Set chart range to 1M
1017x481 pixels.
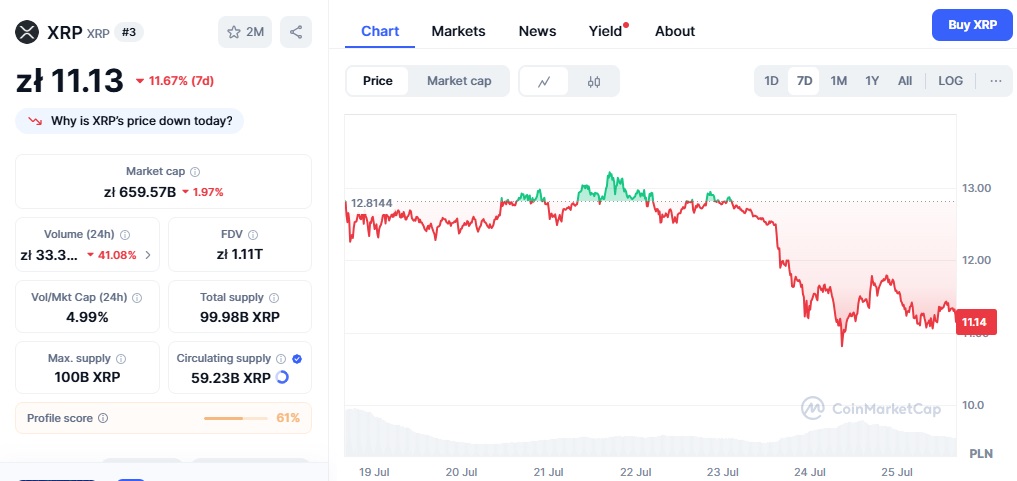(x=839, y=81)
